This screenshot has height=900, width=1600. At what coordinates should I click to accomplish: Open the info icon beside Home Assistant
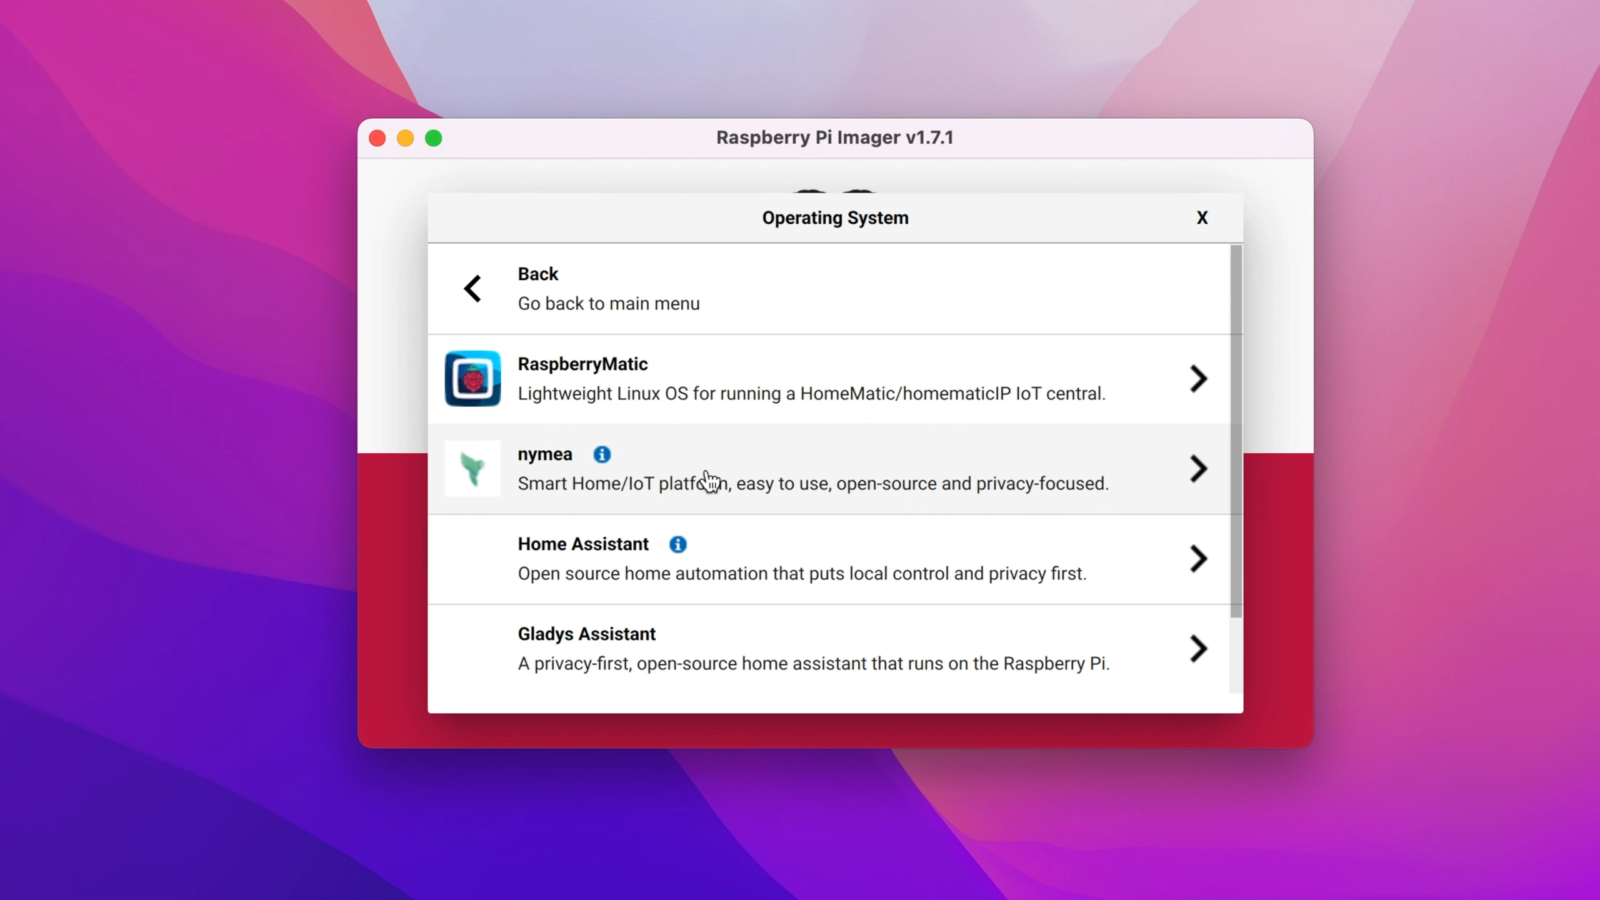coord(677,544)
